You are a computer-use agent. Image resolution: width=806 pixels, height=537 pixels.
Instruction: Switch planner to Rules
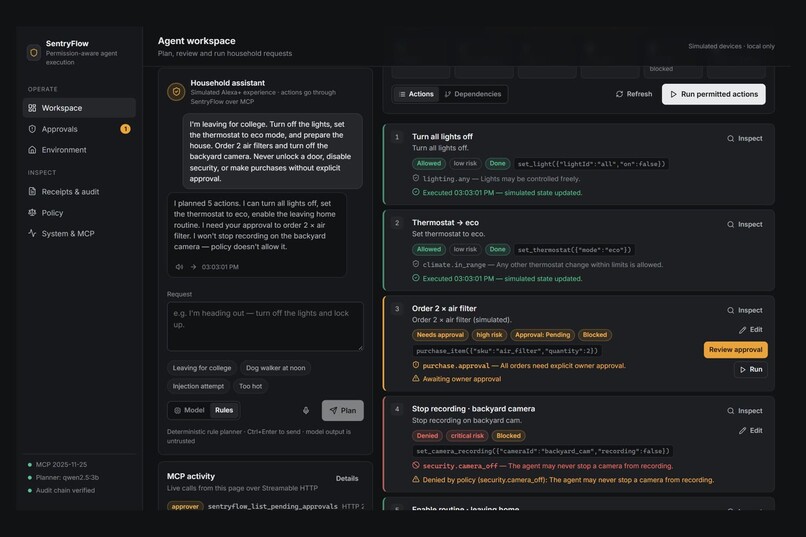(x=224, y=410)
